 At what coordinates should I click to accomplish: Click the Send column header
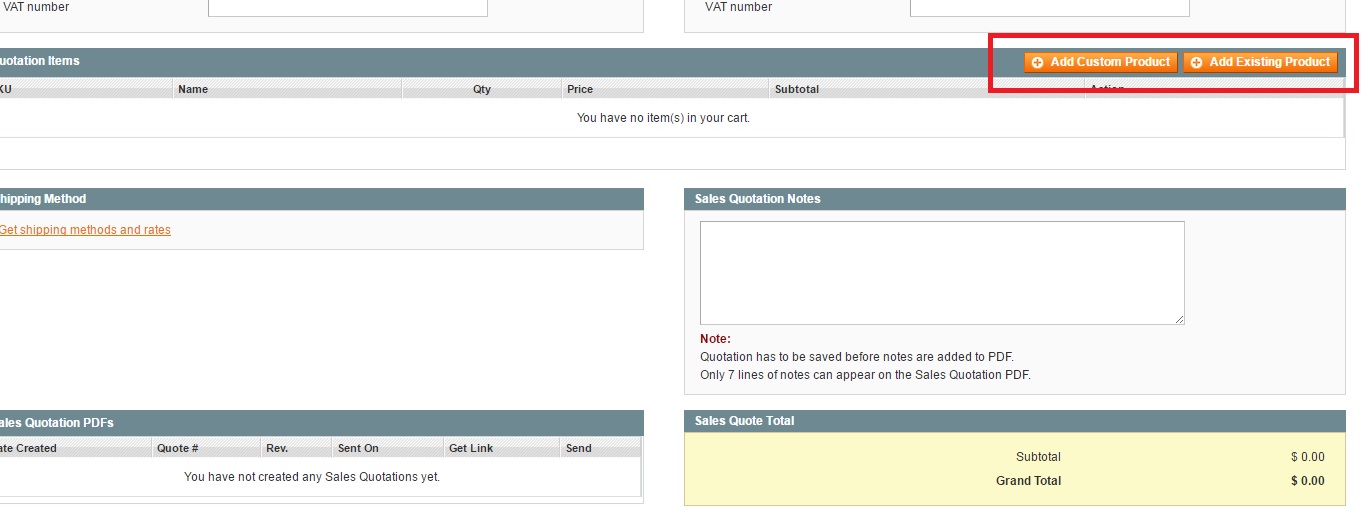pos(579,448)
